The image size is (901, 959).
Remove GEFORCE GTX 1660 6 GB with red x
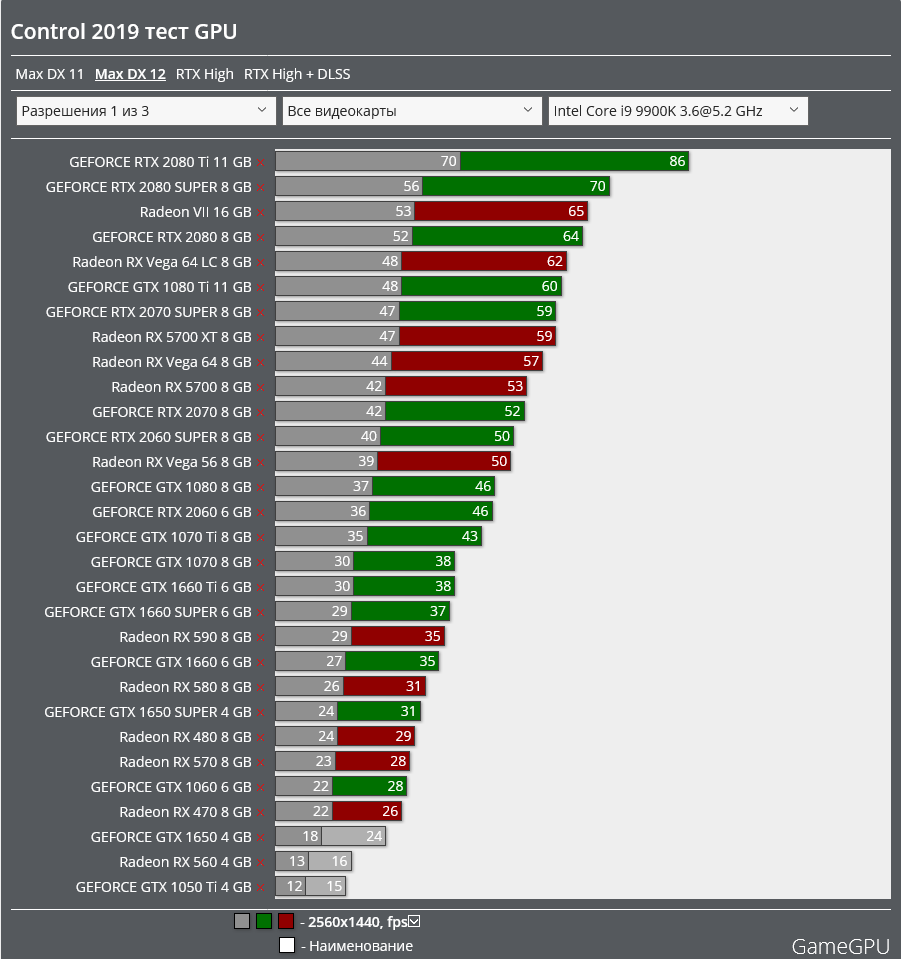(261, 664)
